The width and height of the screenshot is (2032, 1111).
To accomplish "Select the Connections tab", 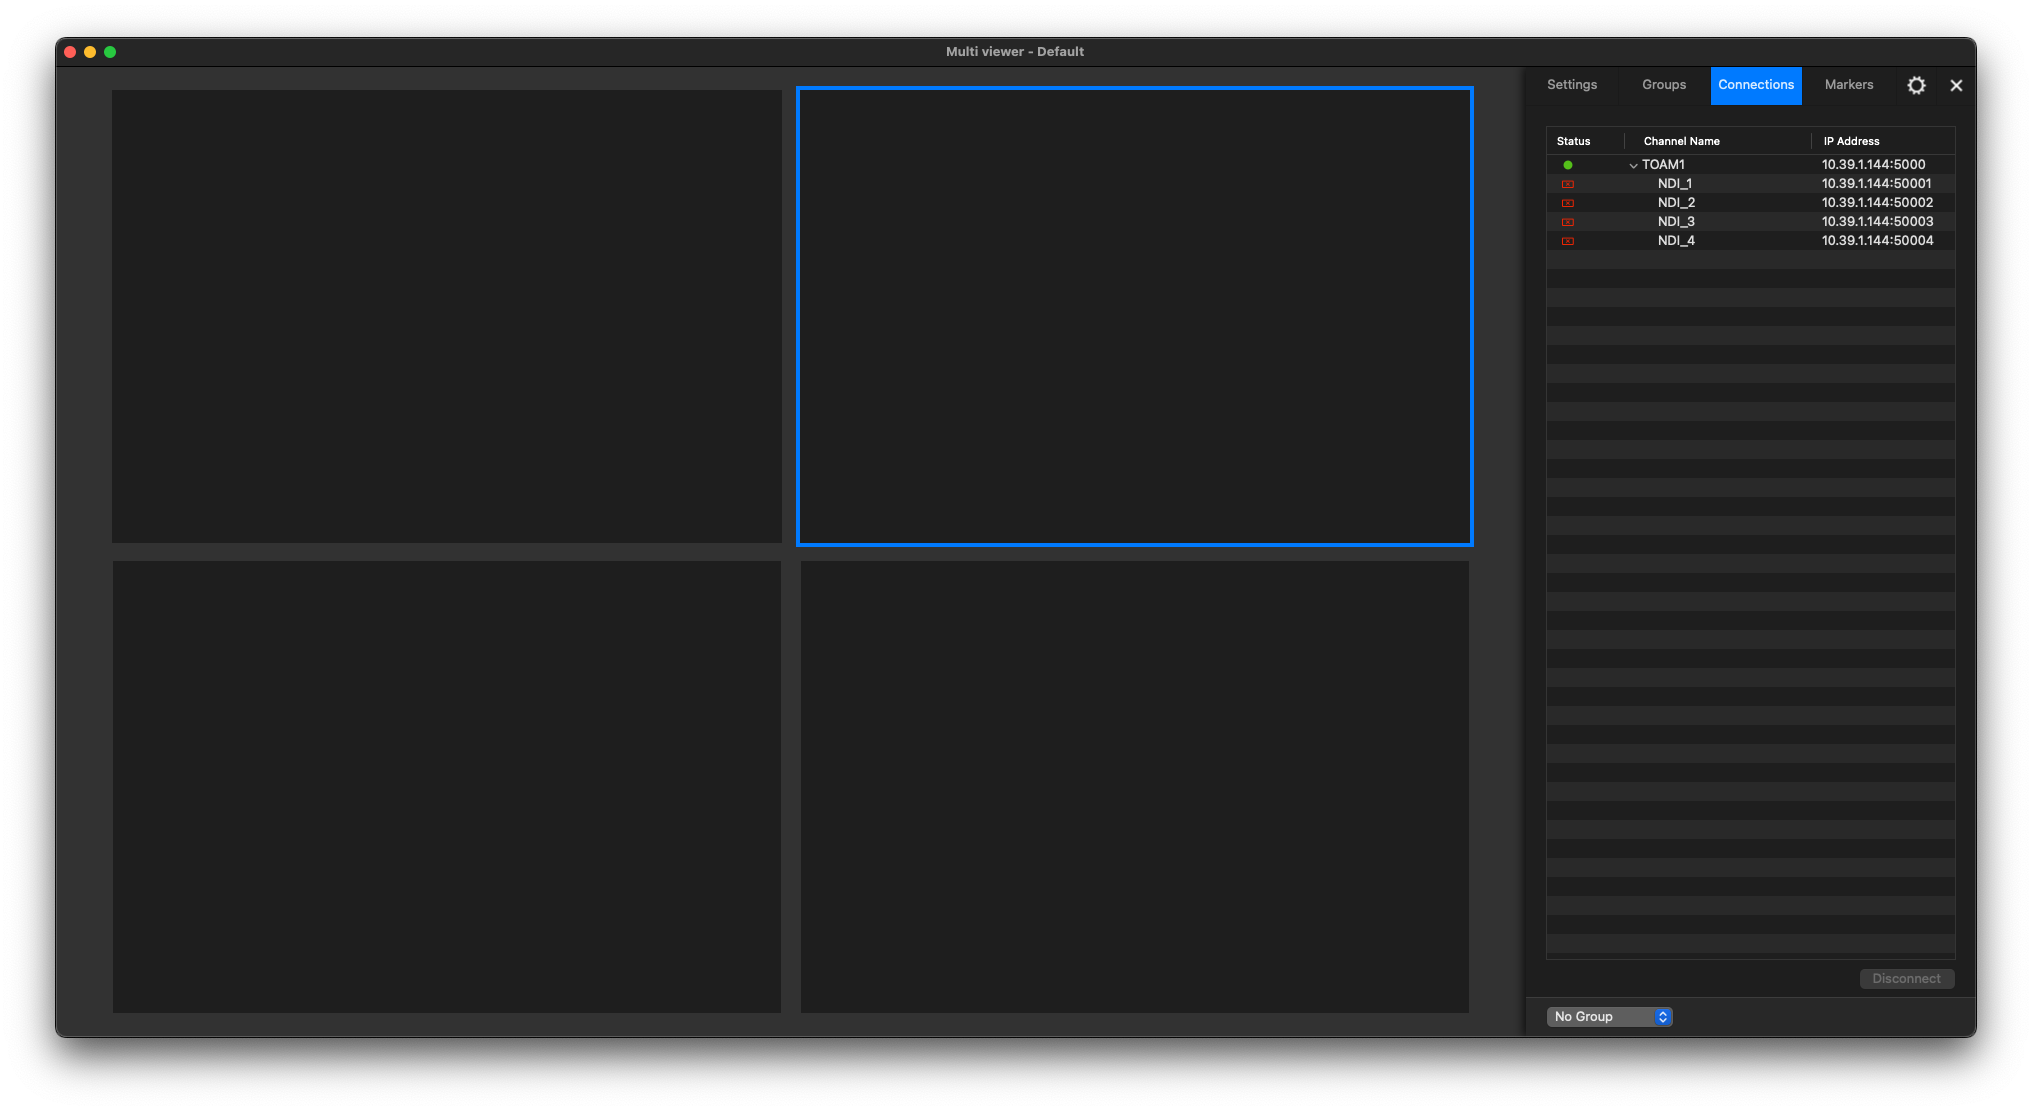I will coord(1756,85).
